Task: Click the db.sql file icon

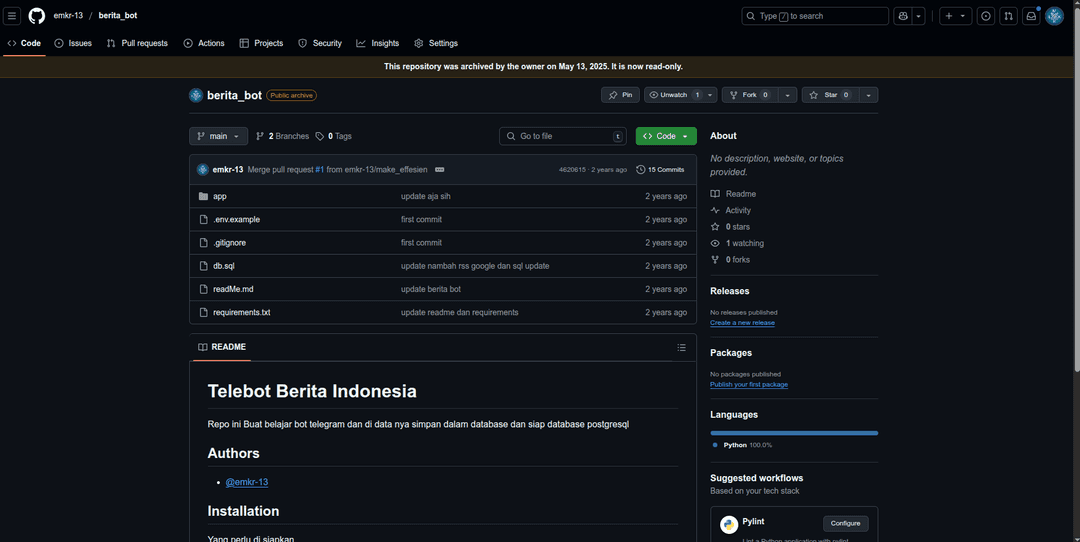Action: tap(203, 266)
